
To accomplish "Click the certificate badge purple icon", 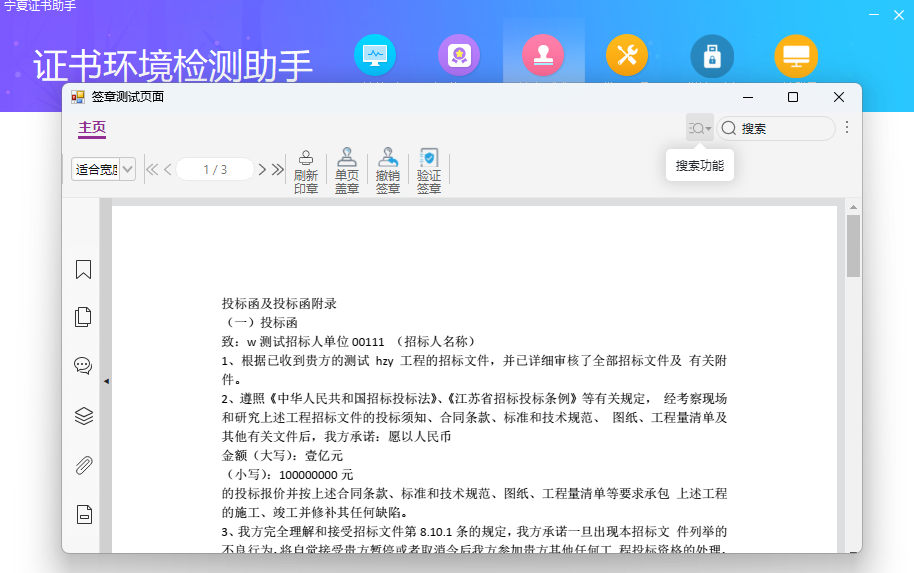I will point(459,55).
